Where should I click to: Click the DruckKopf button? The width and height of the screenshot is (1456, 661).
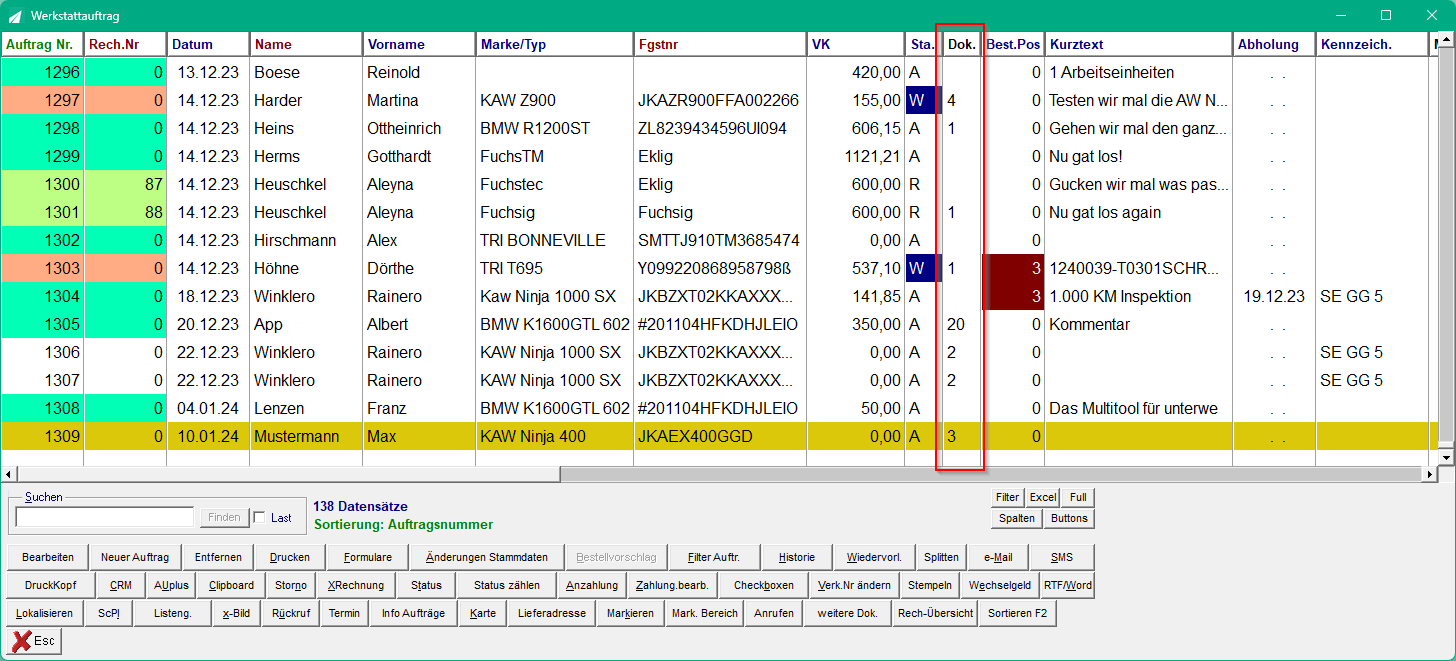(x=51, y=585)
